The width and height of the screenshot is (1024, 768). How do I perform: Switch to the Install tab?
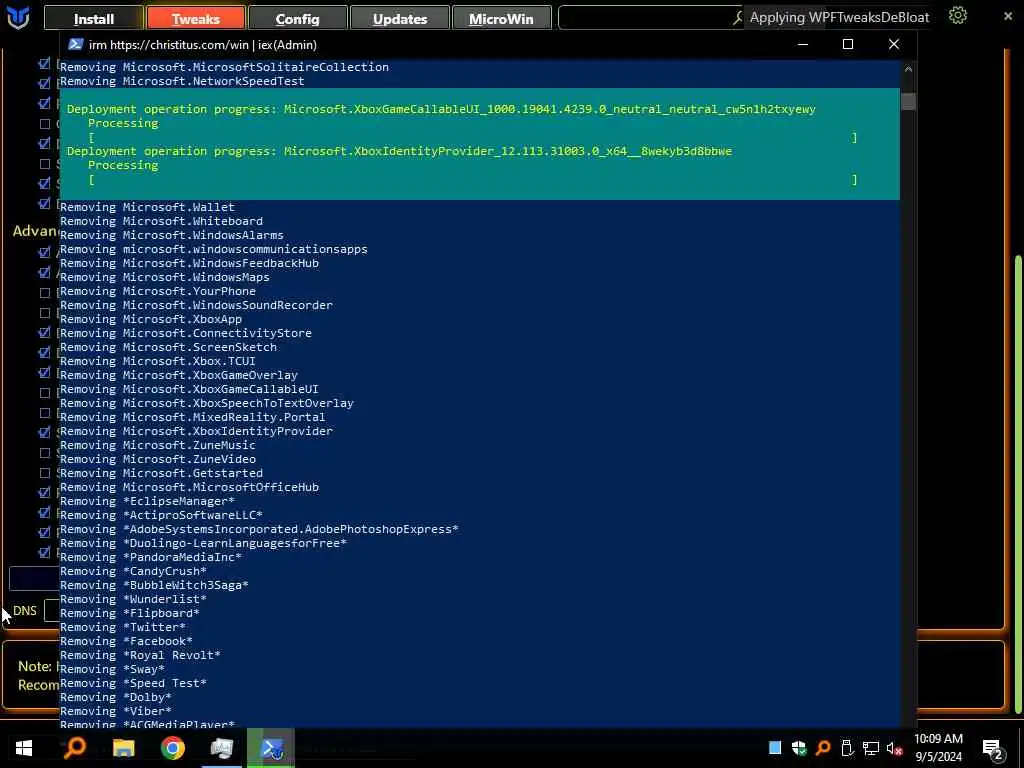pyautogui.click(x=93, y=18)
